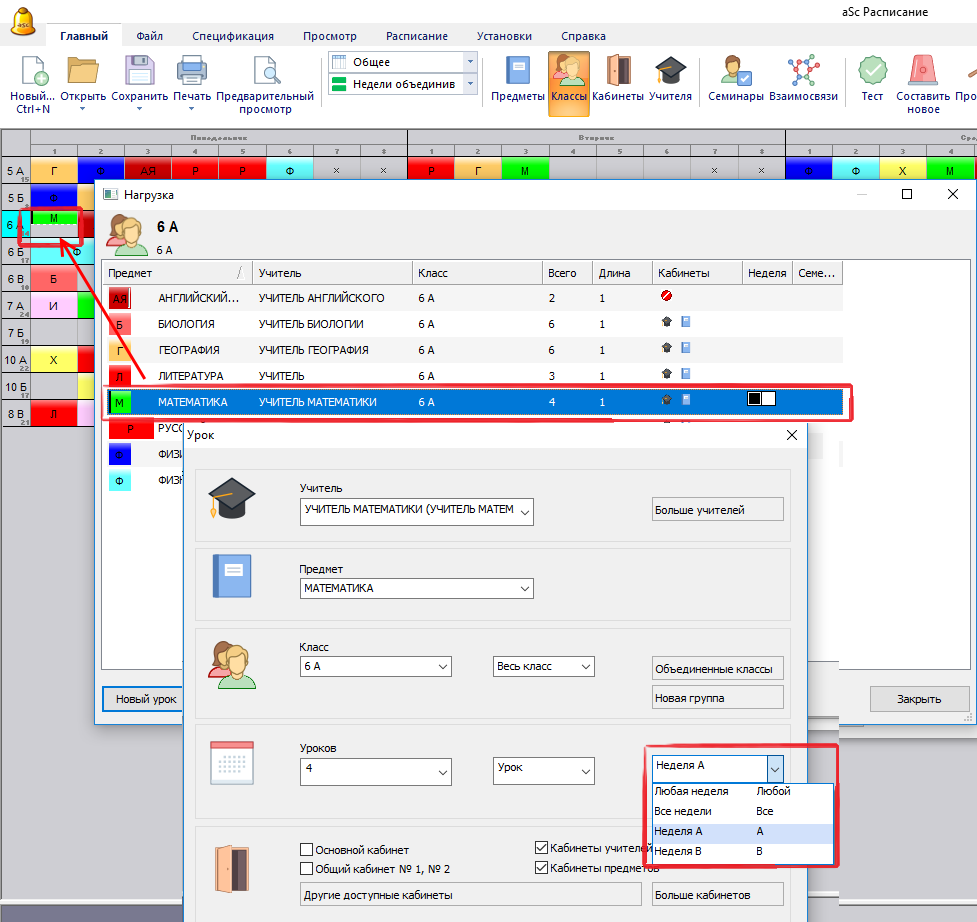Open the Весь класс group dropdown
The width and height of the screenshot is (977, 922).
(x=544, y=667)
